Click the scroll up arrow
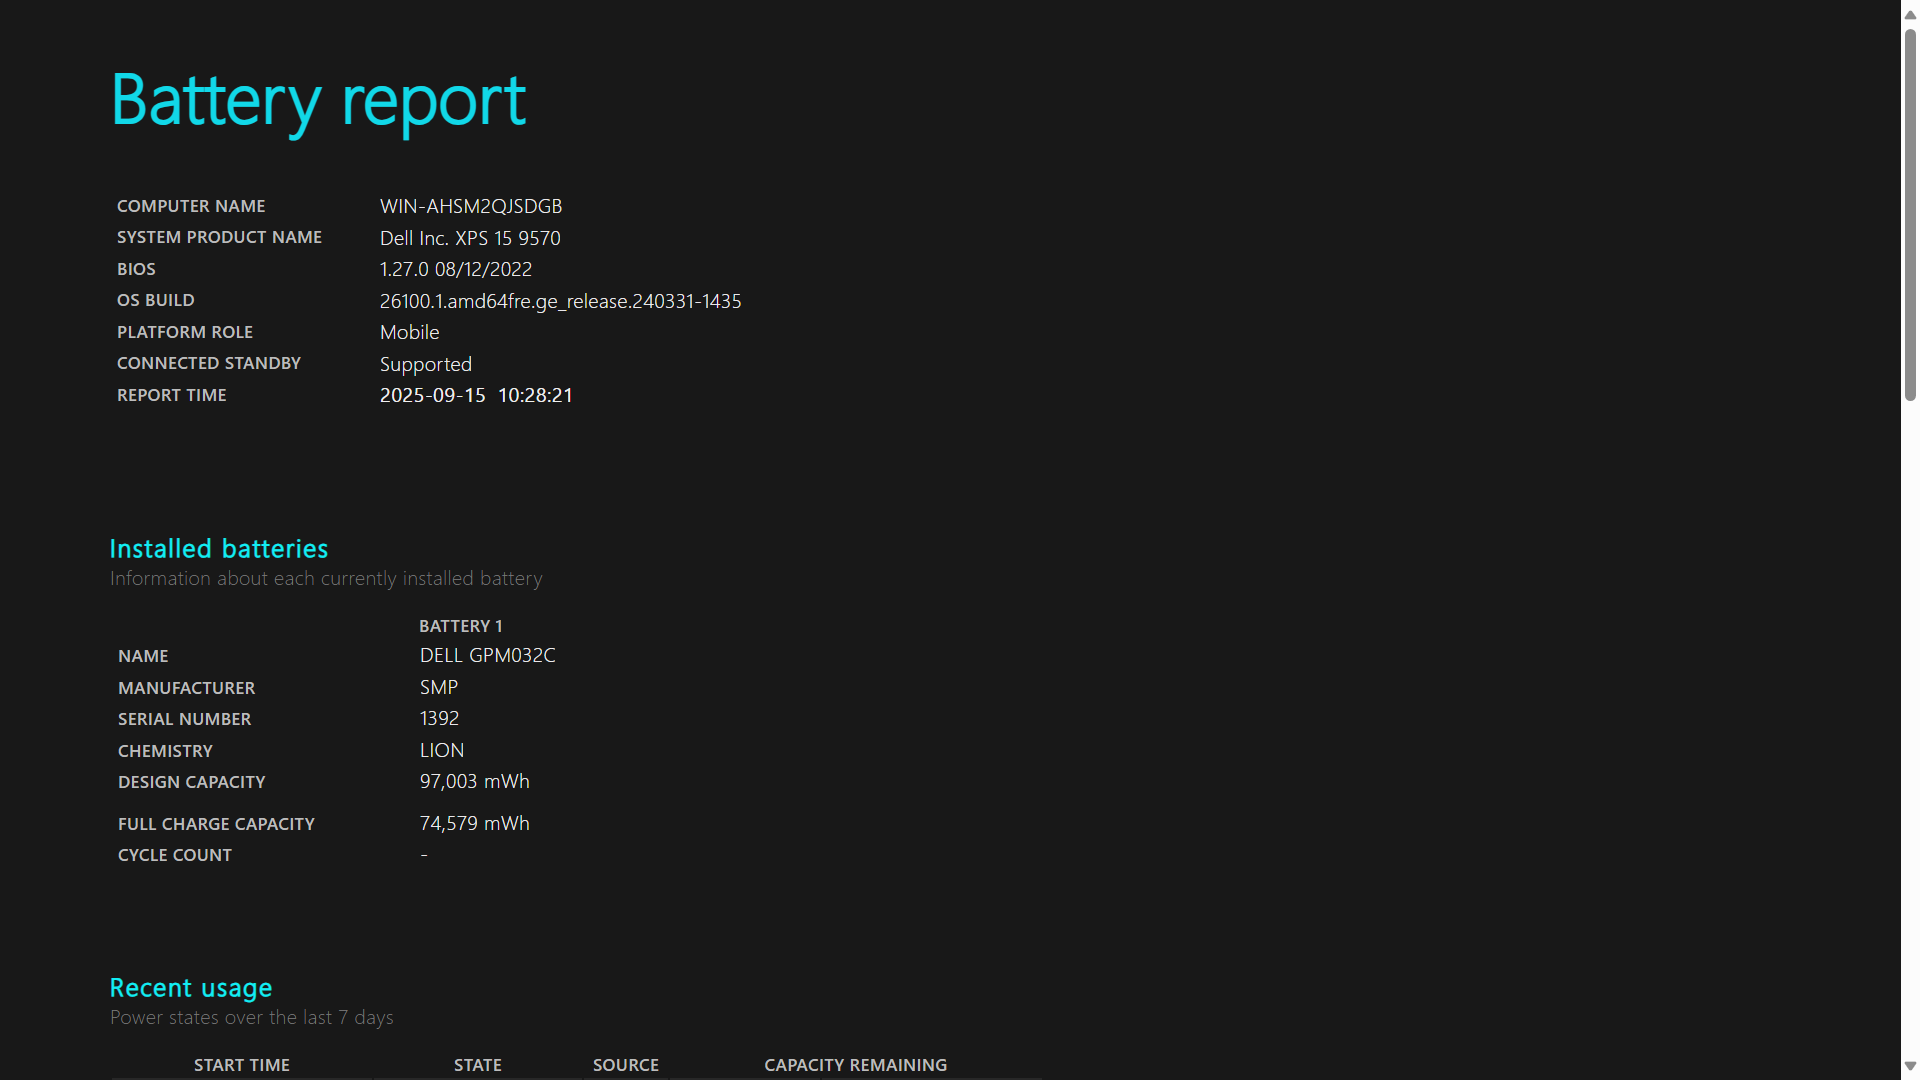 pos(1910,15)
